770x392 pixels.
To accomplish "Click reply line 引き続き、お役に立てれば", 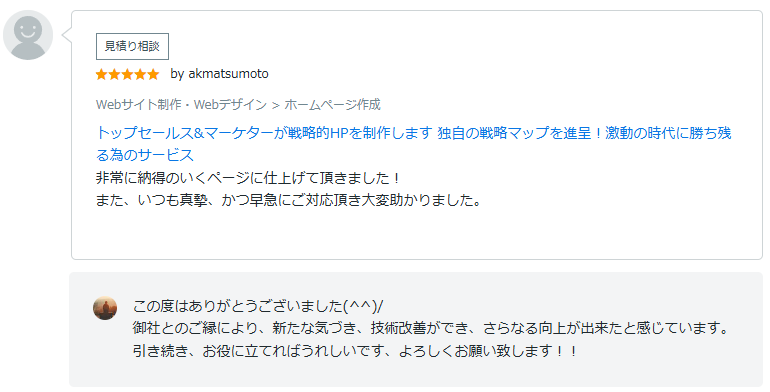I will [355, 351].
